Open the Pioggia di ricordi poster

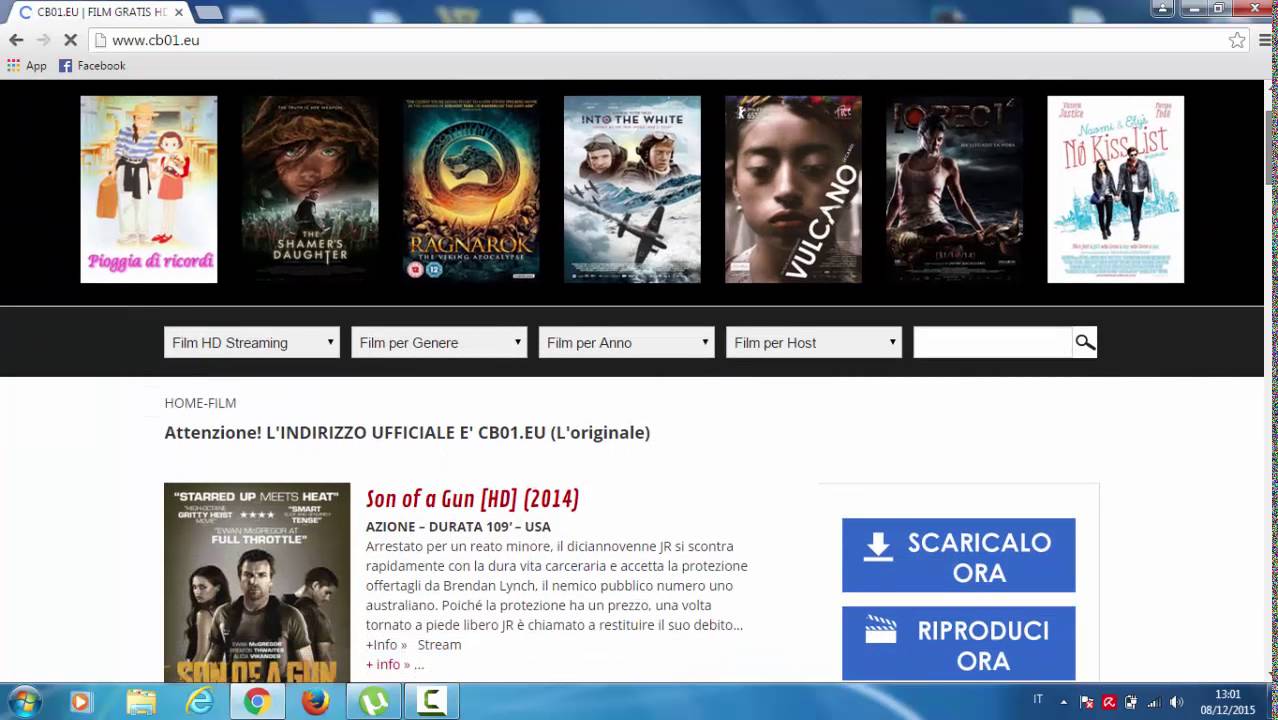pyautogui.click(x=149, y=189)
